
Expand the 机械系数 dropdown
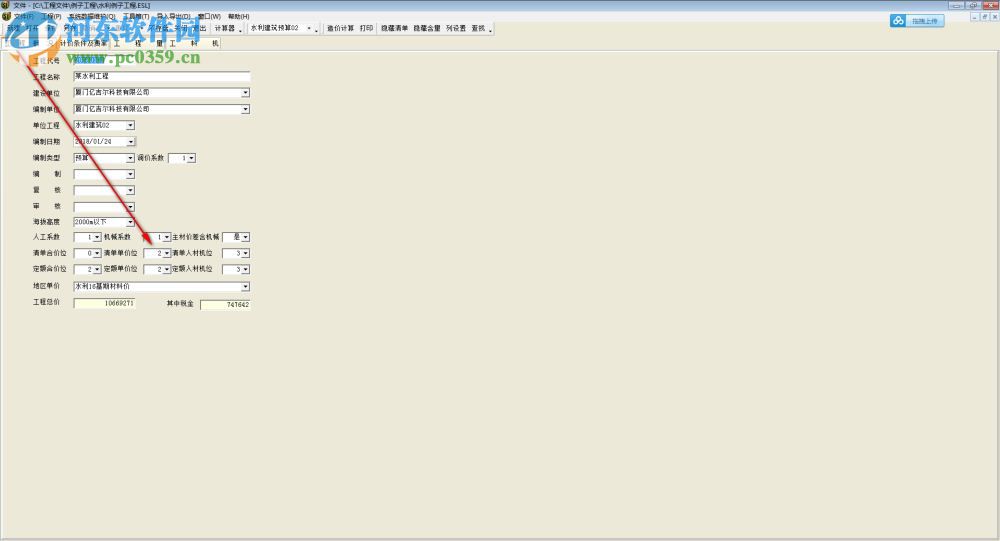(x=166, y=237)
